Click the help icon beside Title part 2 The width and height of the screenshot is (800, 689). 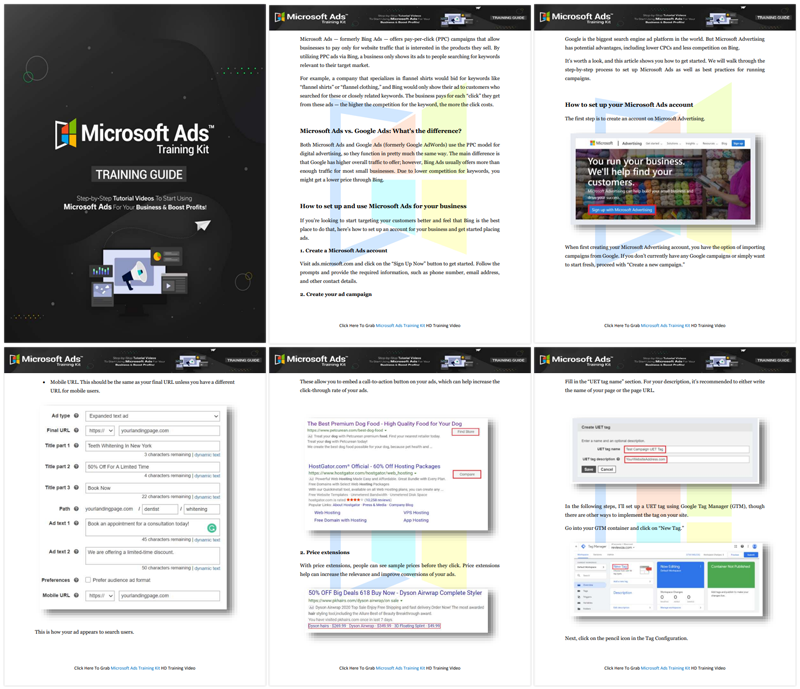(x=77, y=466)
